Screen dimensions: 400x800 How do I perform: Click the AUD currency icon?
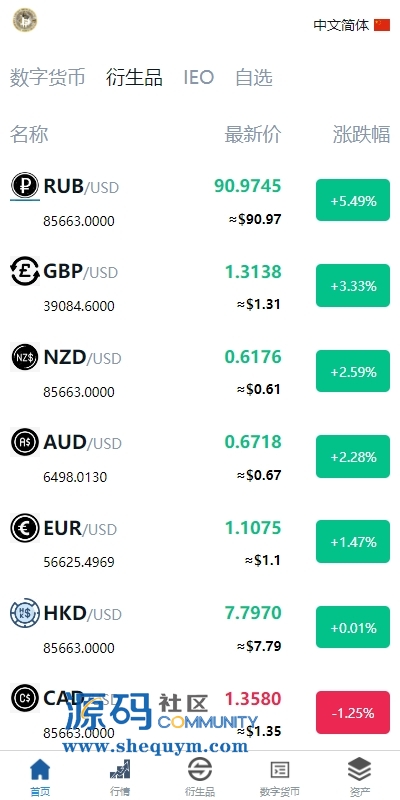24,442
